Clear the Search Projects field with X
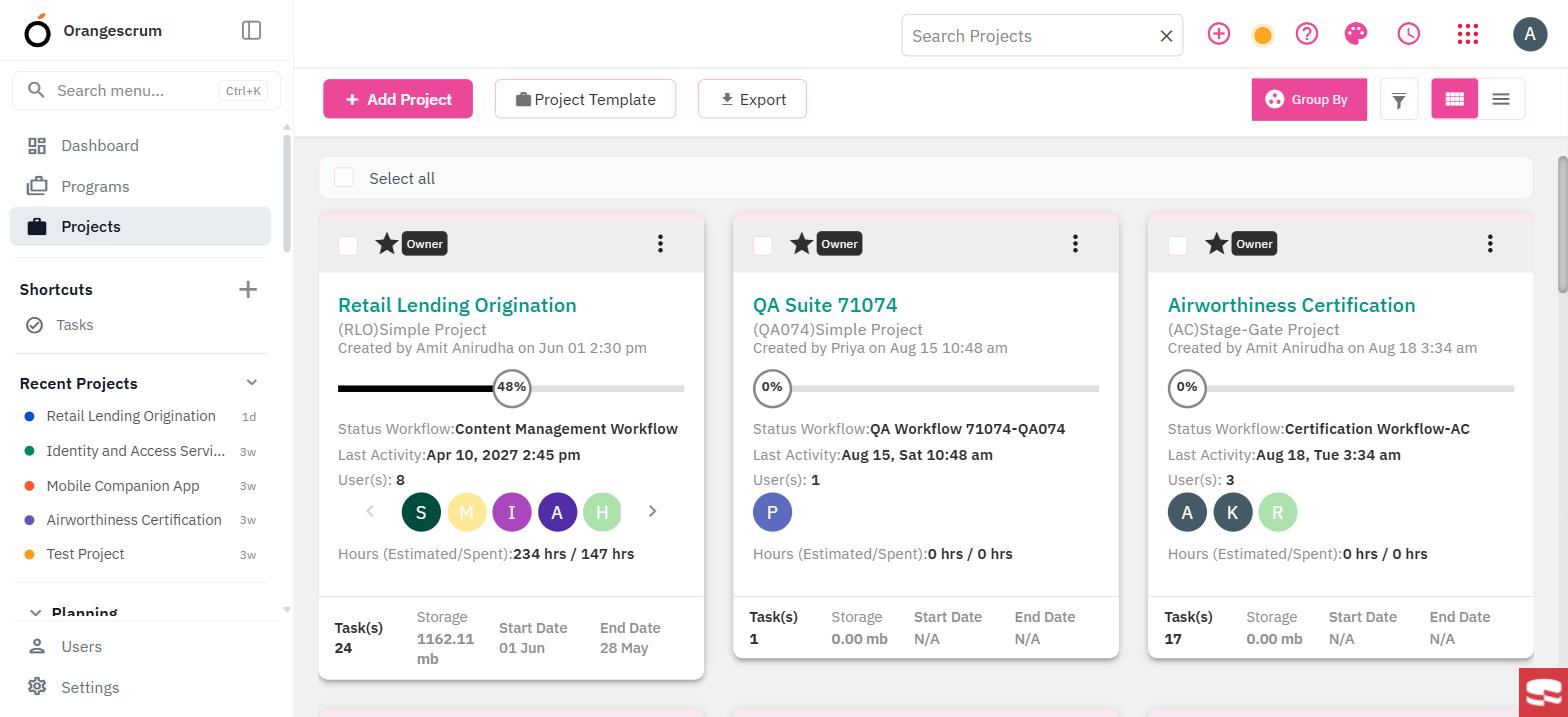The width and height of the screenshot is (1568, 717). point(1166,36)
